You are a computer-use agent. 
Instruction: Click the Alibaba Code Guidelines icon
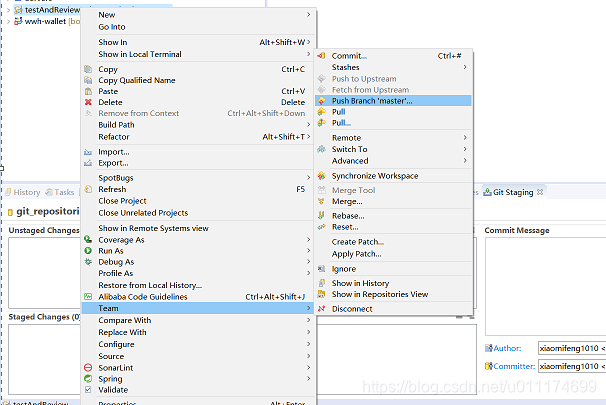tap(88, 296)
